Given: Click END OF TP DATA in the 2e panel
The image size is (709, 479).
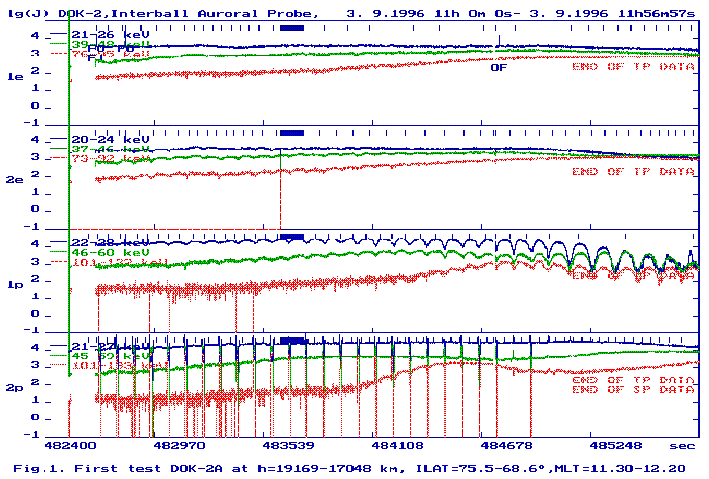Looking at the screenshot, I should tap(633, 171).
